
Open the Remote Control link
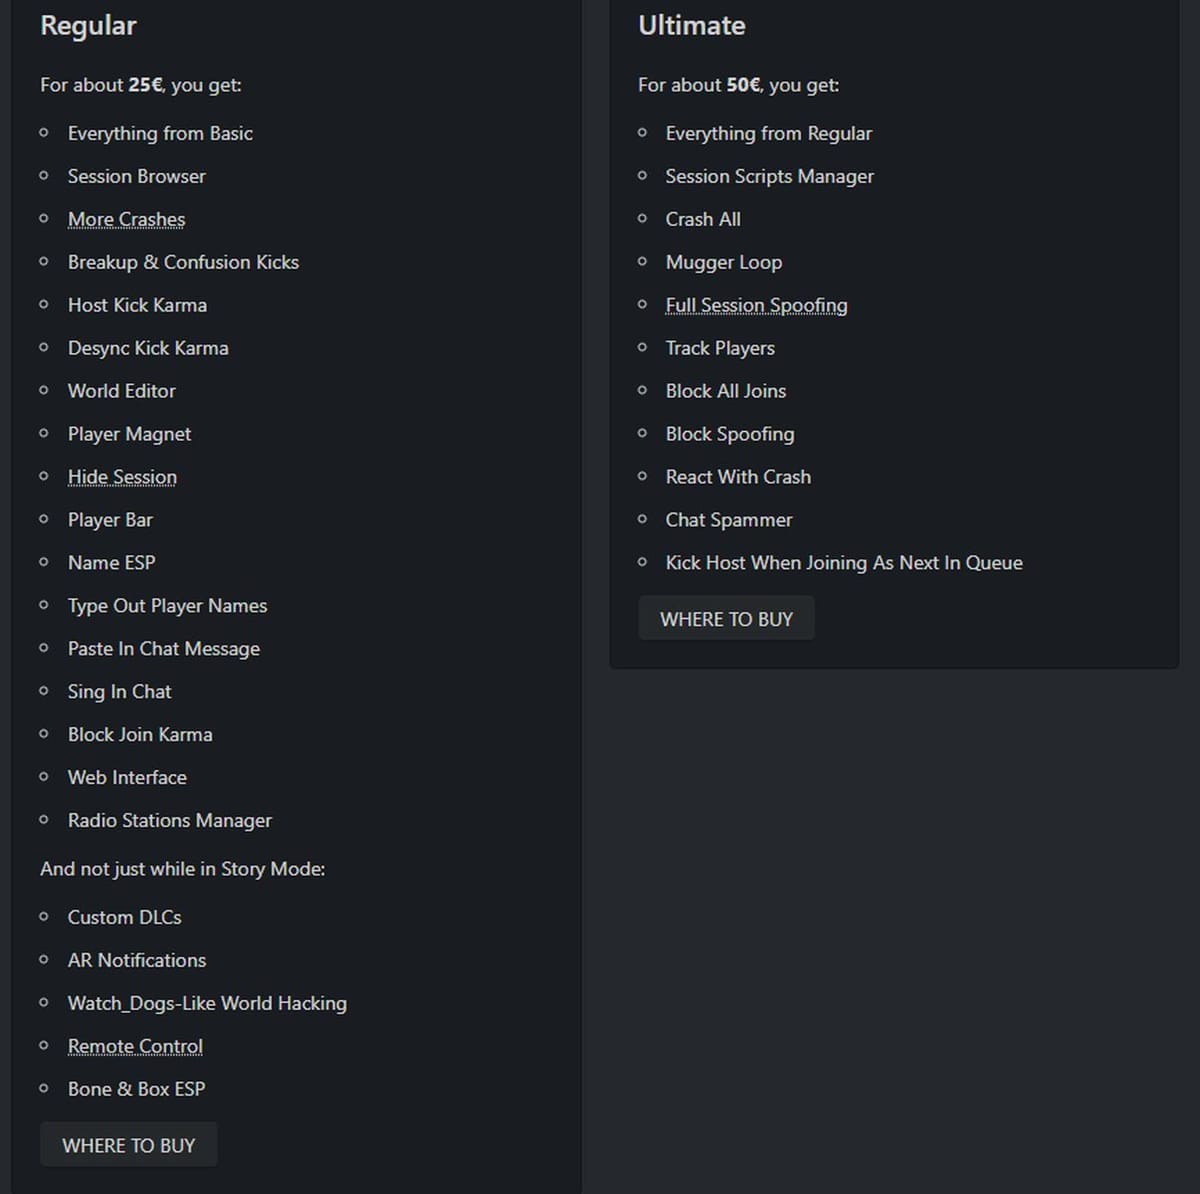[x=135, y=1046]
